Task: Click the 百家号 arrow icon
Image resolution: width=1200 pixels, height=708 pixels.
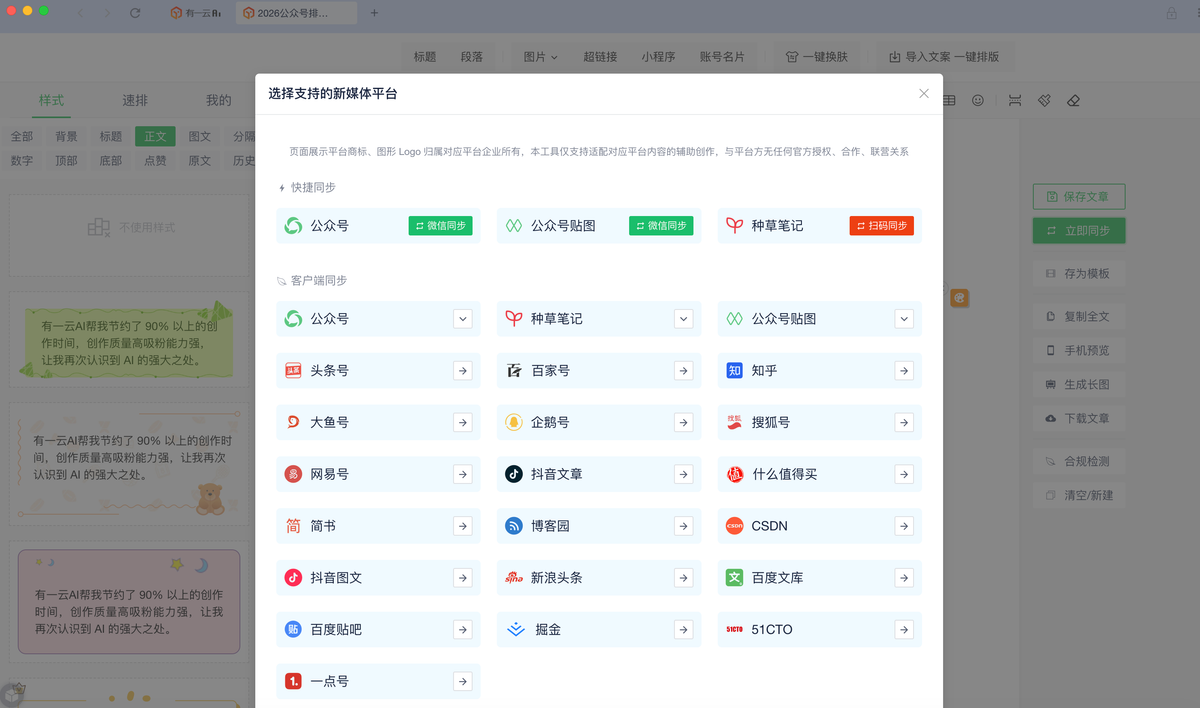Action: [683, 370]
